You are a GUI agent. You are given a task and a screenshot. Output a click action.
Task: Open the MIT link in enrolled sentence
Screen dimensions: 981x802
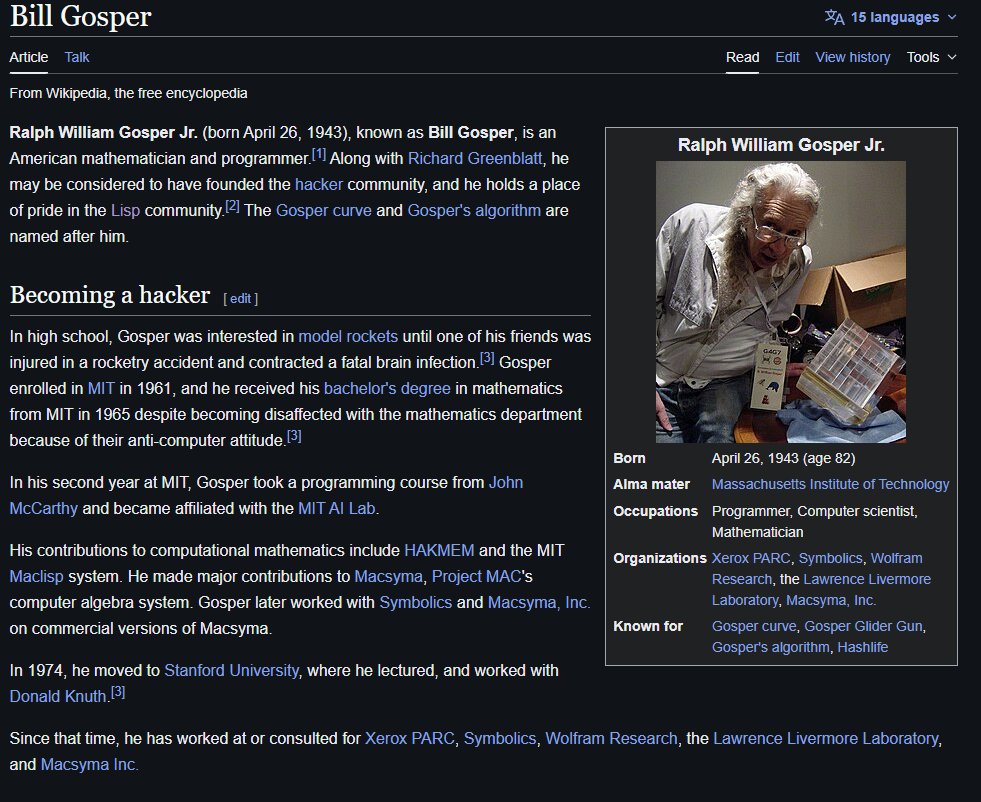click(x=101, y=388)
